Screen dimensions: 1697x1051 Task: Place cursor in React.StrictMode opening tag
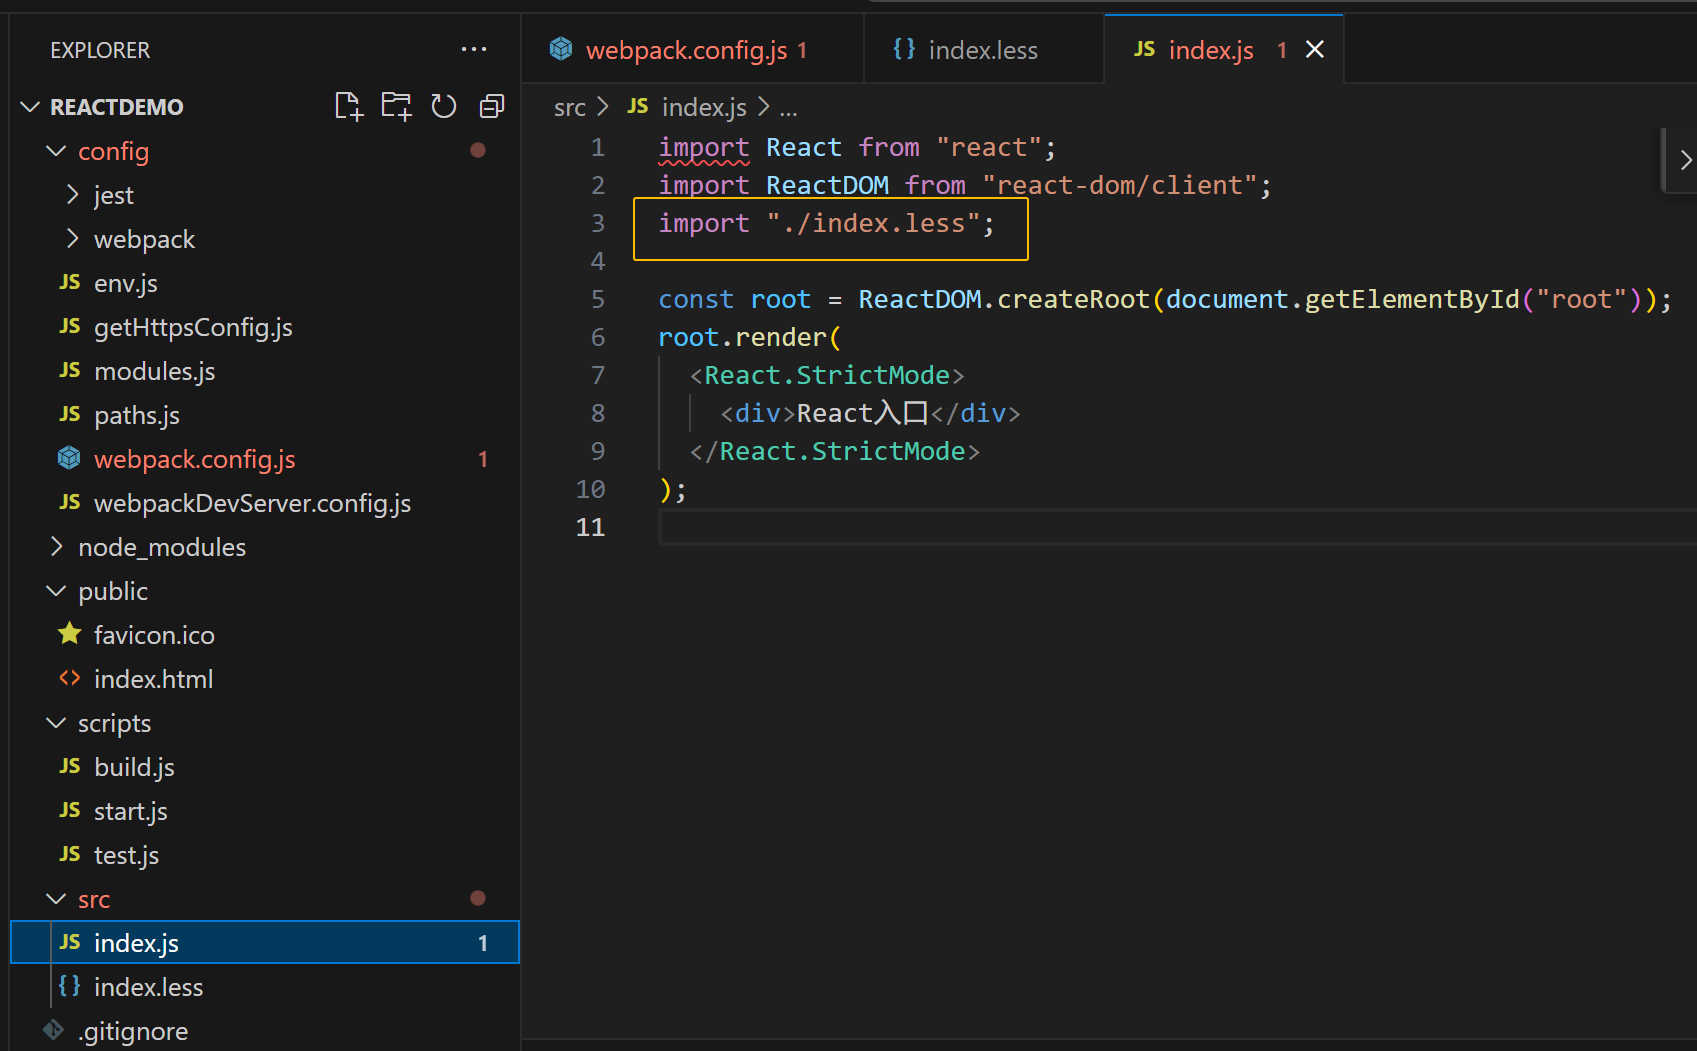click(827, 375)
